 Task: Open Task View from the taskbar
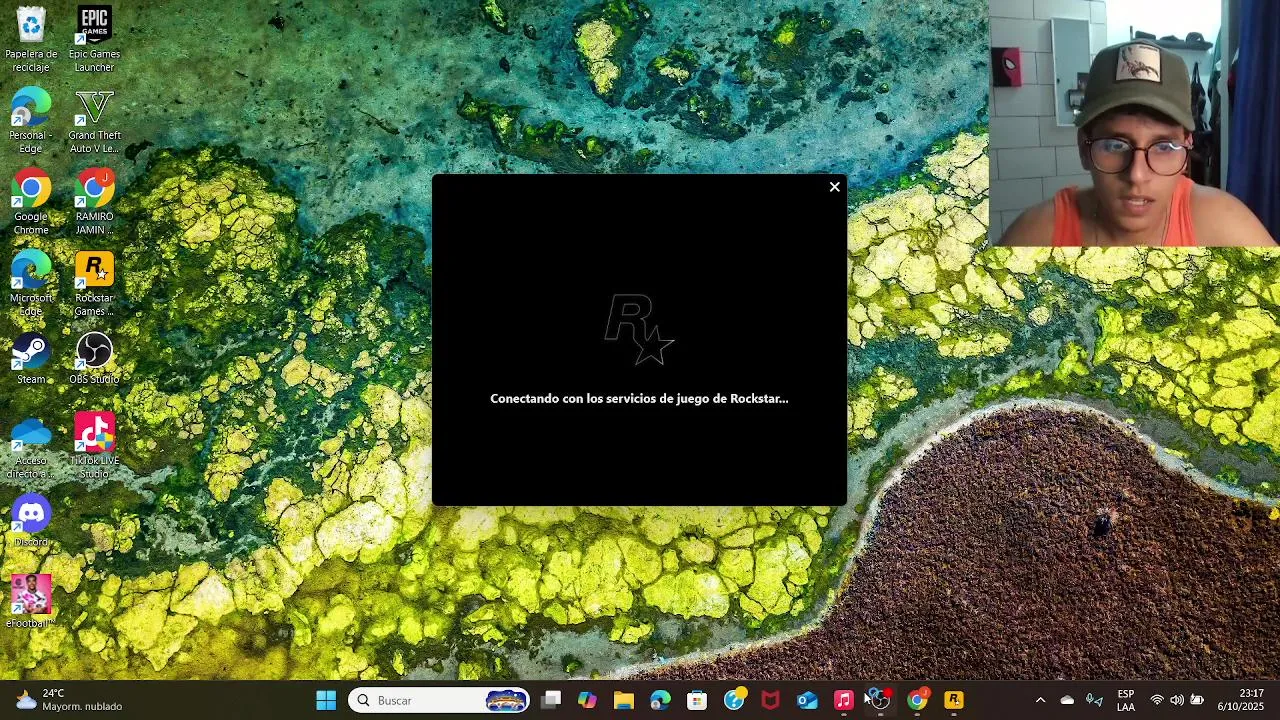point(551,700)
